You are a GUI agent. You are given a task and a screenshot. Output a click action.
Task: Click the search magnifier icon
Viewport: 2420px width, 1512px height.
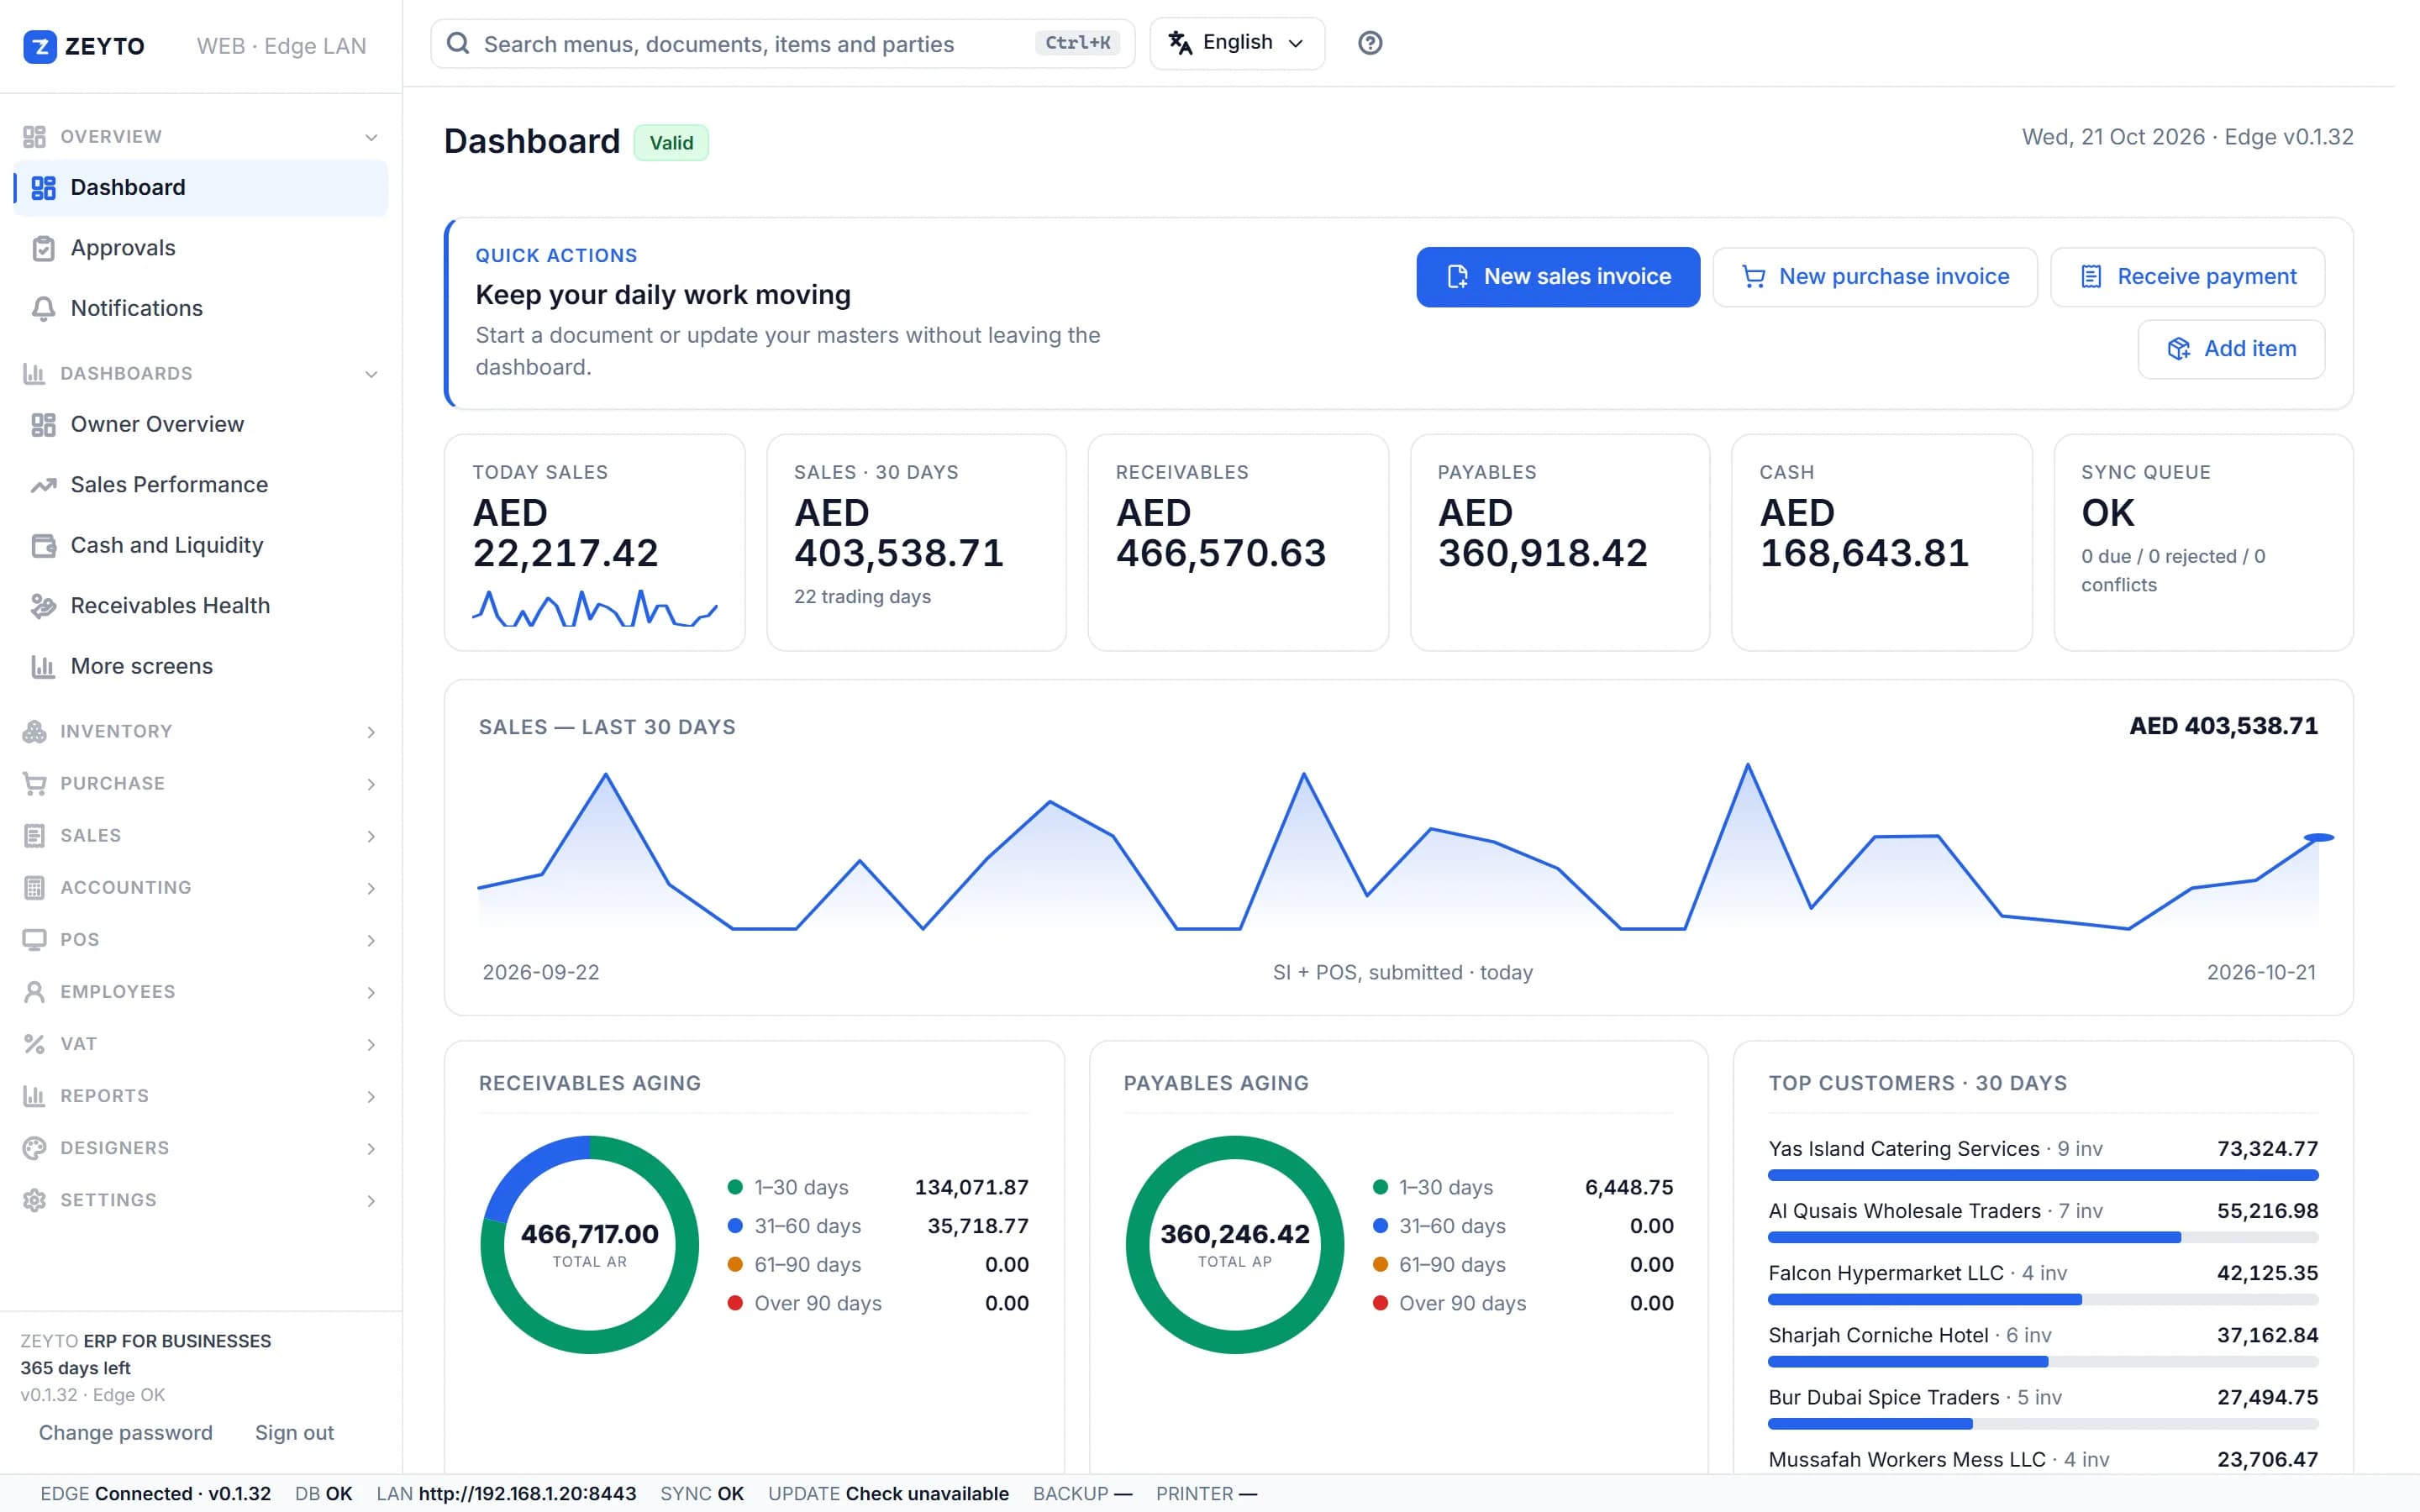tap(458, 43)
